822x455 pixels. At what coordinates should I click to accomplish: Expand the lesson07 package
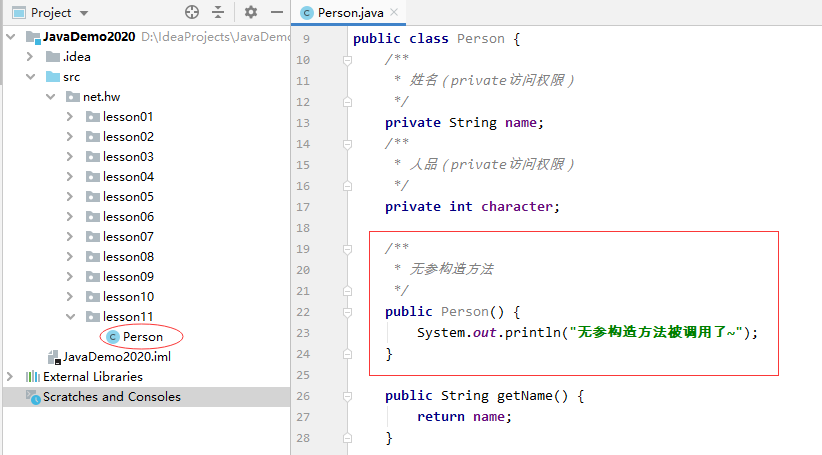(70, 237)
